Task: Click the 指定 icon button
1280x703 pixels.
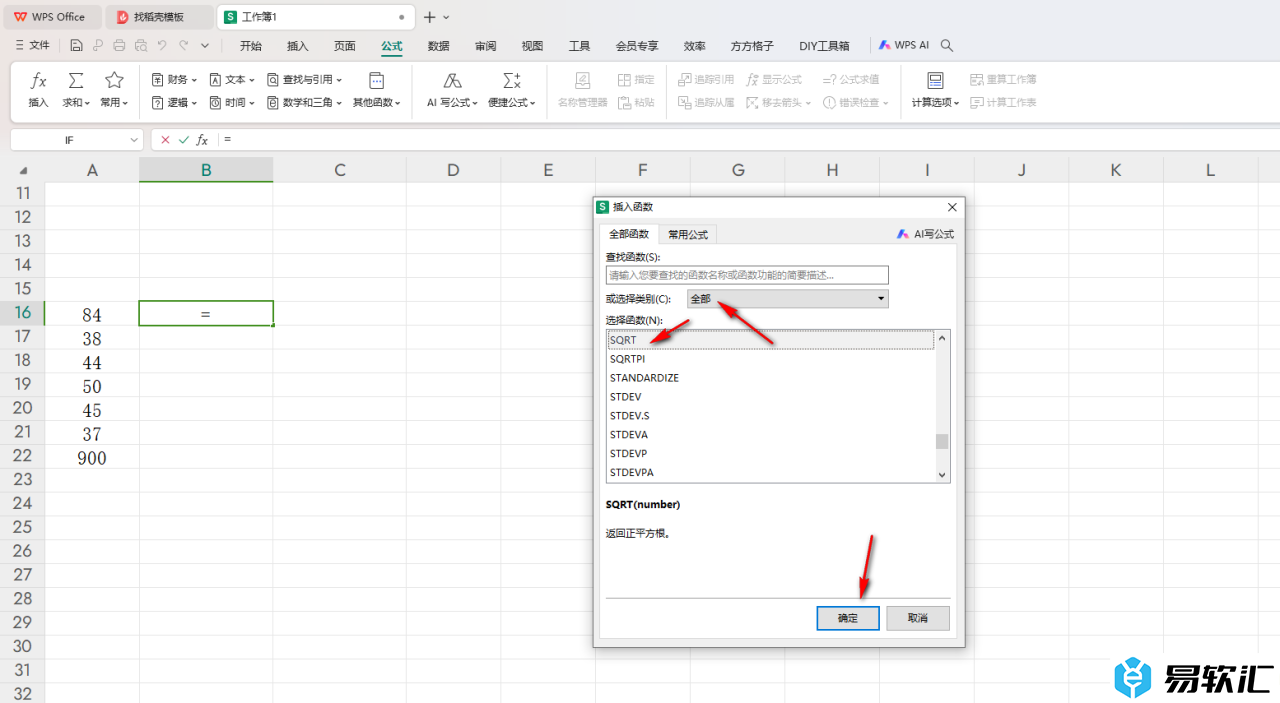Action: click(636, 79)
